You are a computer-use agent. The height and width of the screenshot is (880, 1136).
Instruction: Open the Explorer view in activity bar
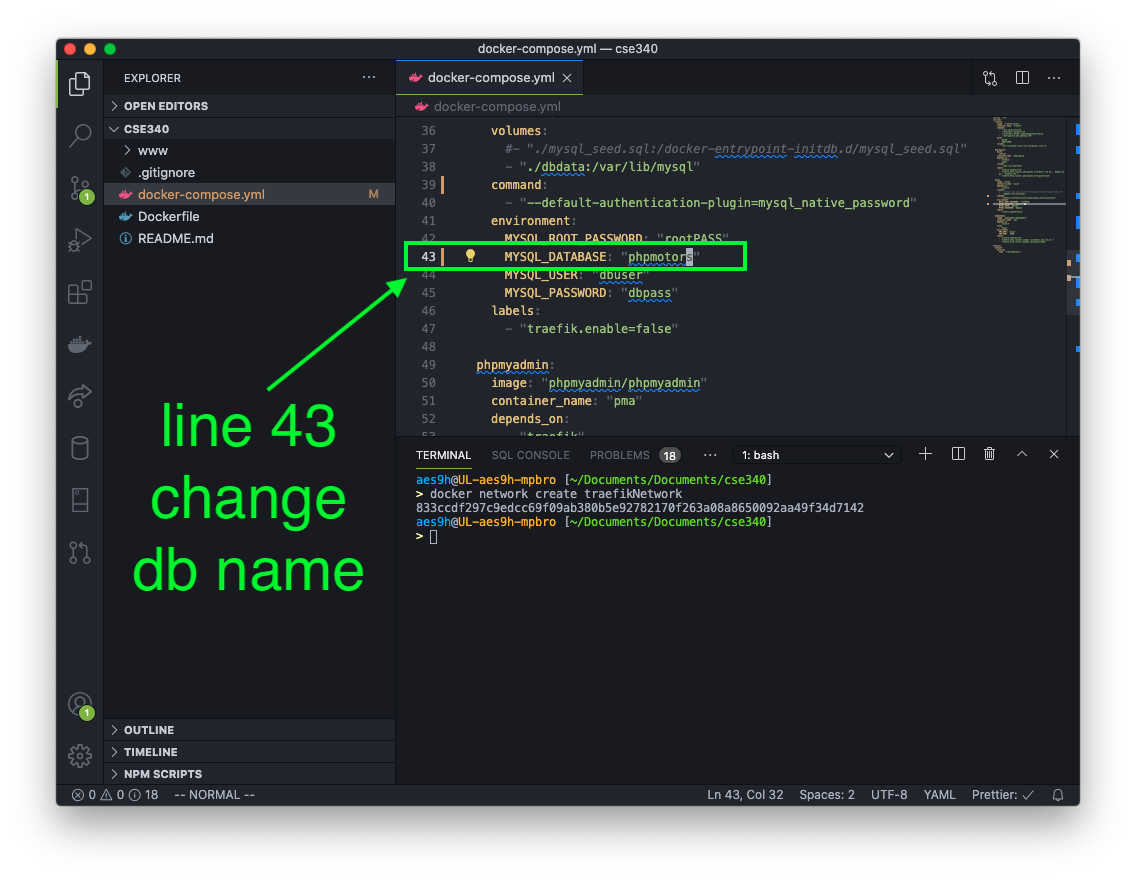(x=80, y=84)
